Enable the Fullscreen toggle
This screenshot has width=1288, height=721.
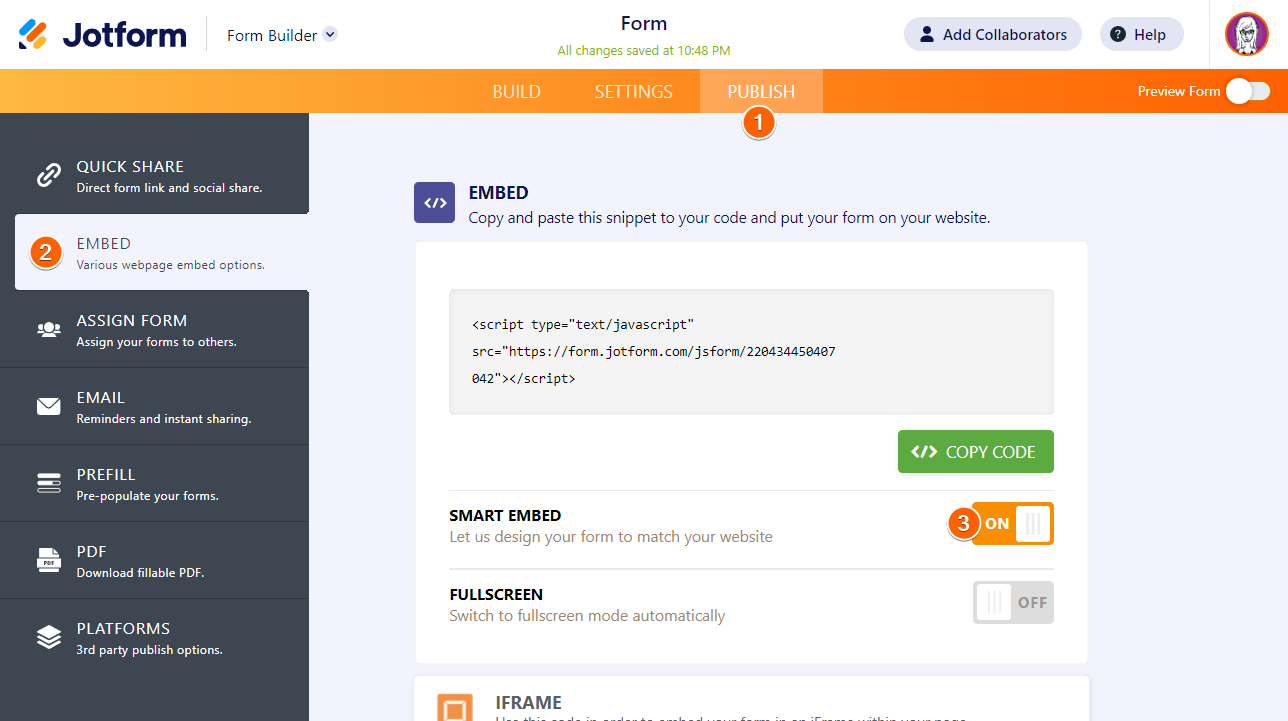click(1013, 602)
